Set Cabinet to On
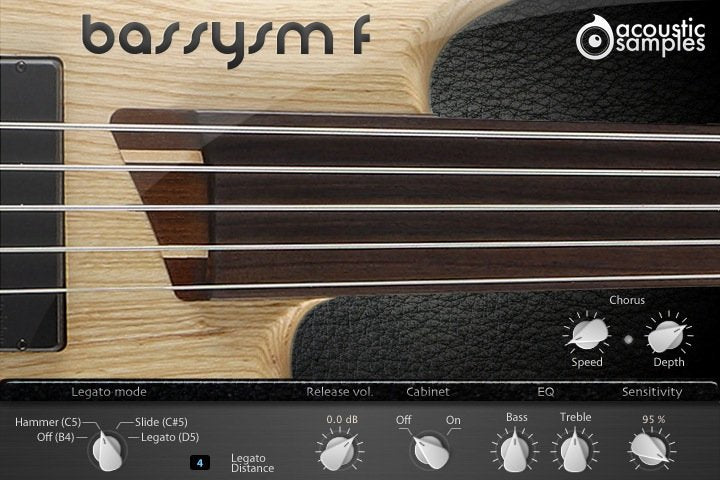Image resolution: width=720 pixels, height=480 pixels. coord(453,419)
